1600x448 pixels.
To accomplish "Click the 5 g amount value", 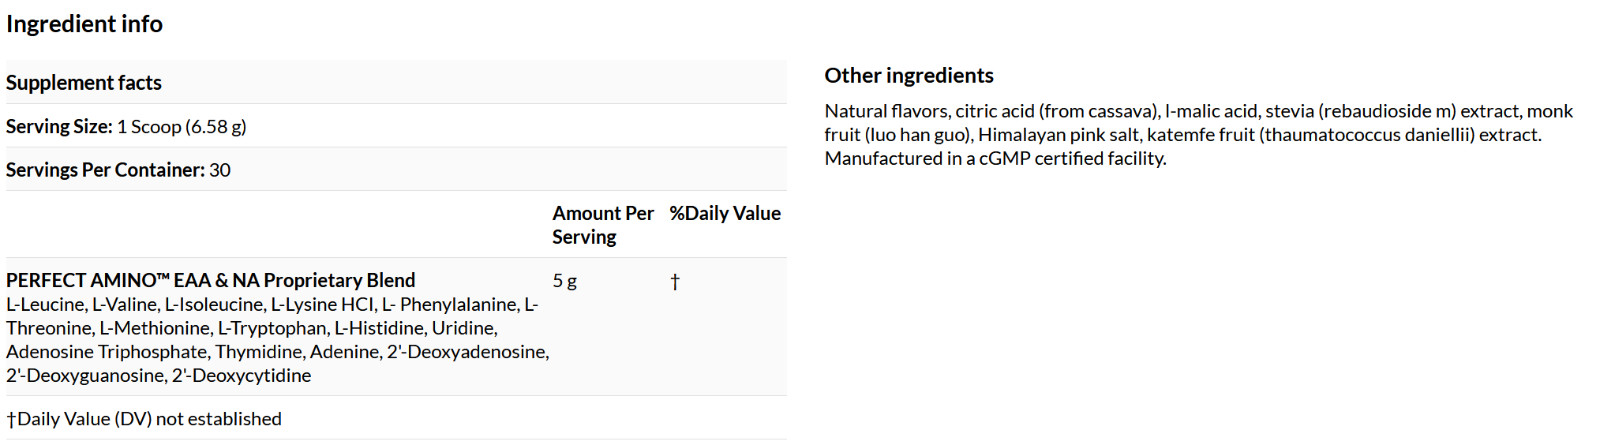I will (x=564, y=281).
